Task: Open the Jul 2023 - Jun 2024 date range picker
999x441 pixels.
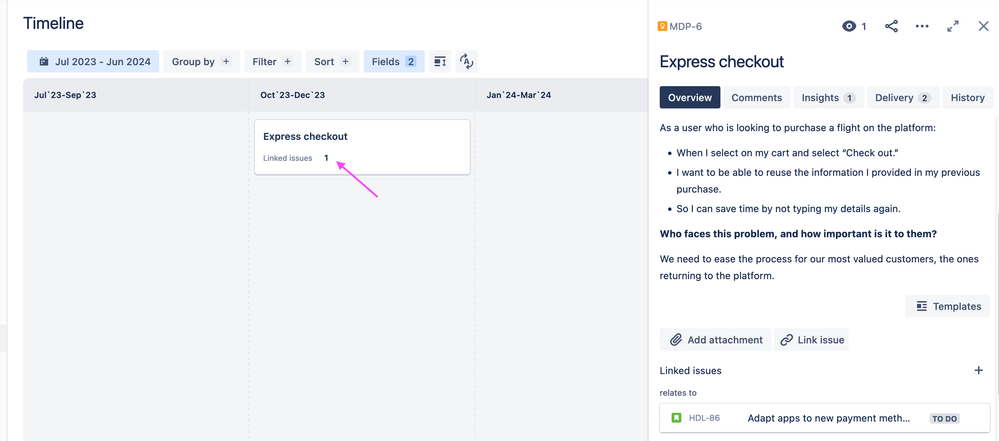Action: tap(93, 62)
